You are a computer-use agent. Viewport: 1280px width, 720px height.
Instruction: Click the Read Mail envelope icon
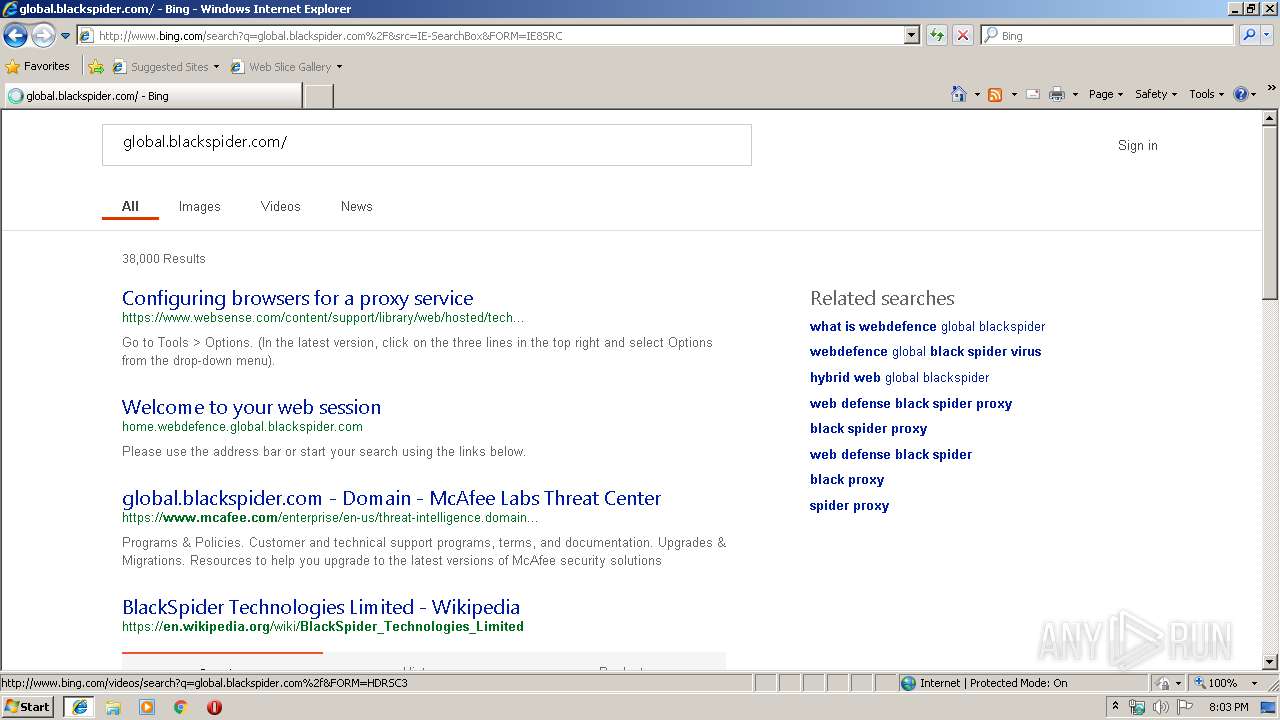(1033, 94)
